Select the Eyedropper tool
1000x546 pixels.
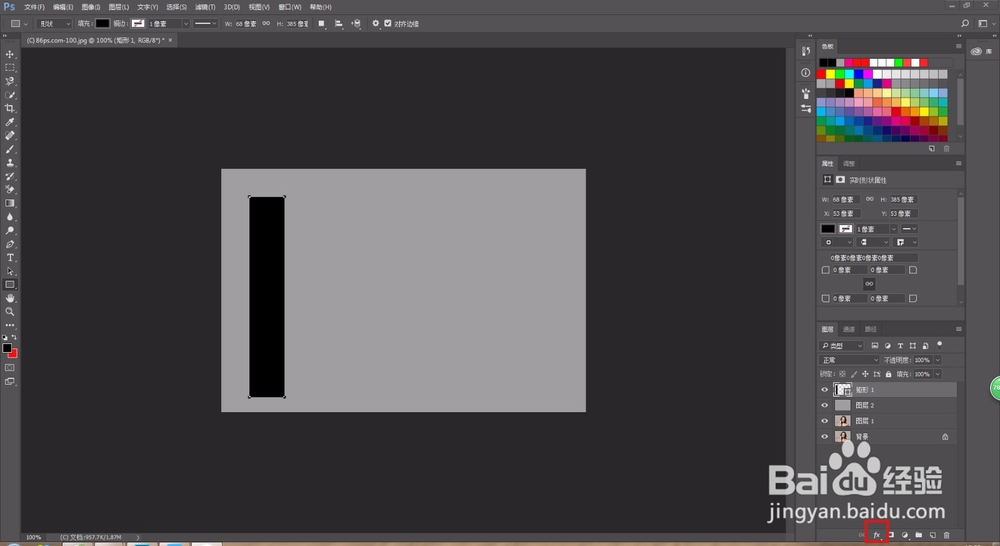10,122
